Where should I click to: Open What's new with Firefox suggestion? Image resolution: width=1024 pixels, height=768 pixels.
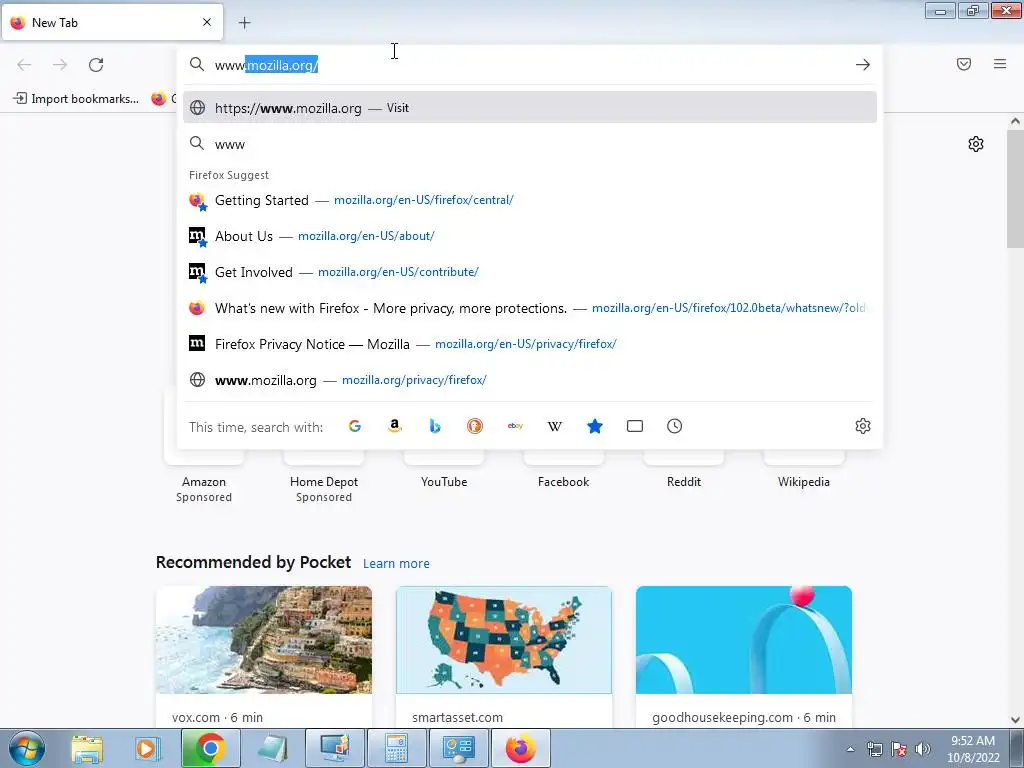530,308
